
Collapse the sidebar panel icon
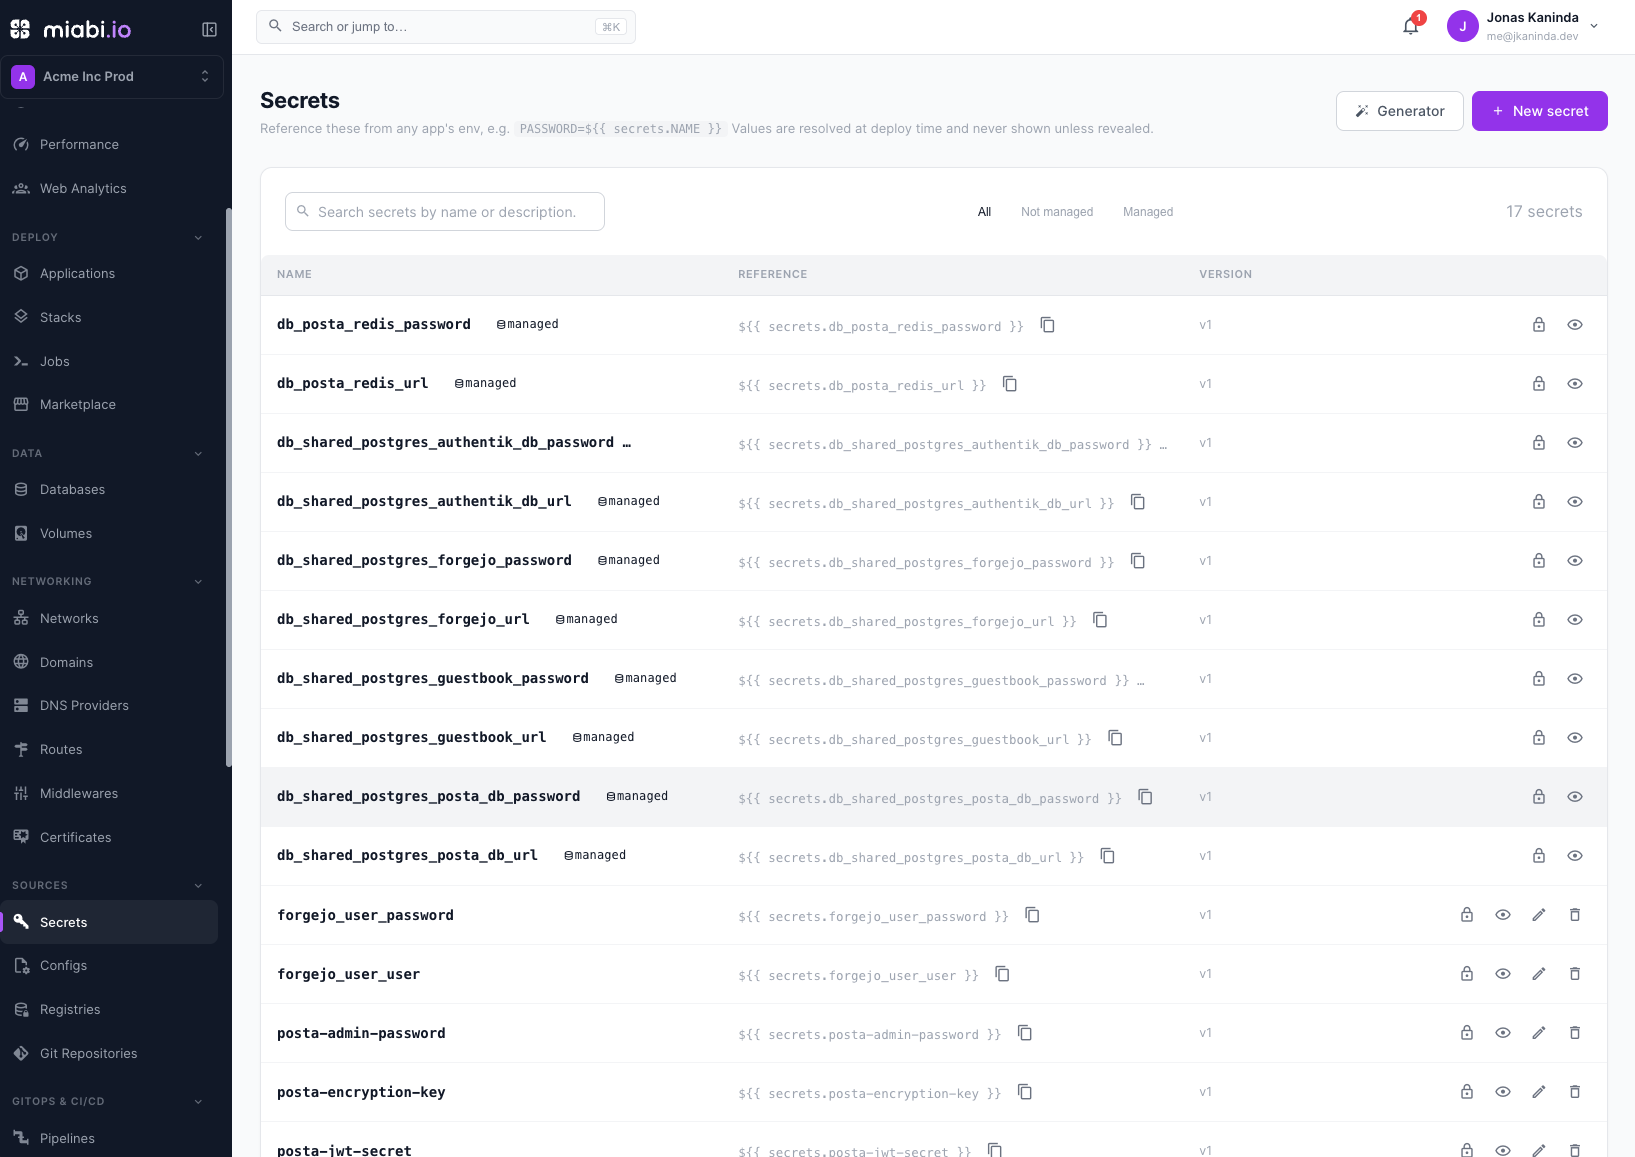point(209,29)
